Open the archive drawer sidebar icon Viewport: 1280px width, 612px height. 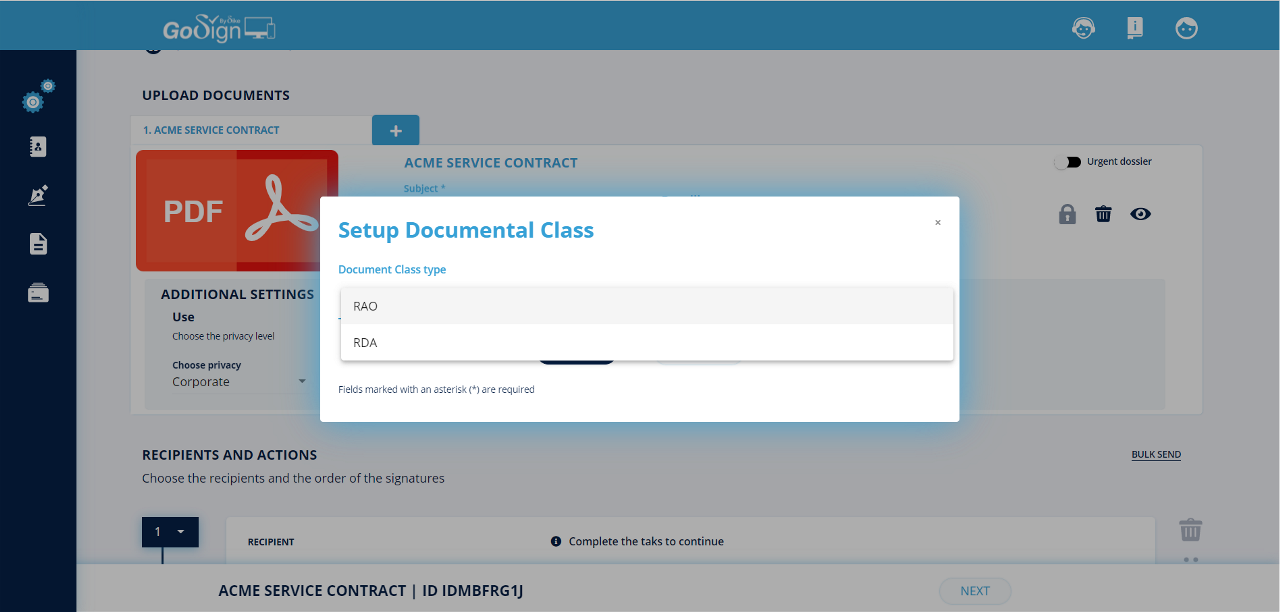click(x=38, y=293)
